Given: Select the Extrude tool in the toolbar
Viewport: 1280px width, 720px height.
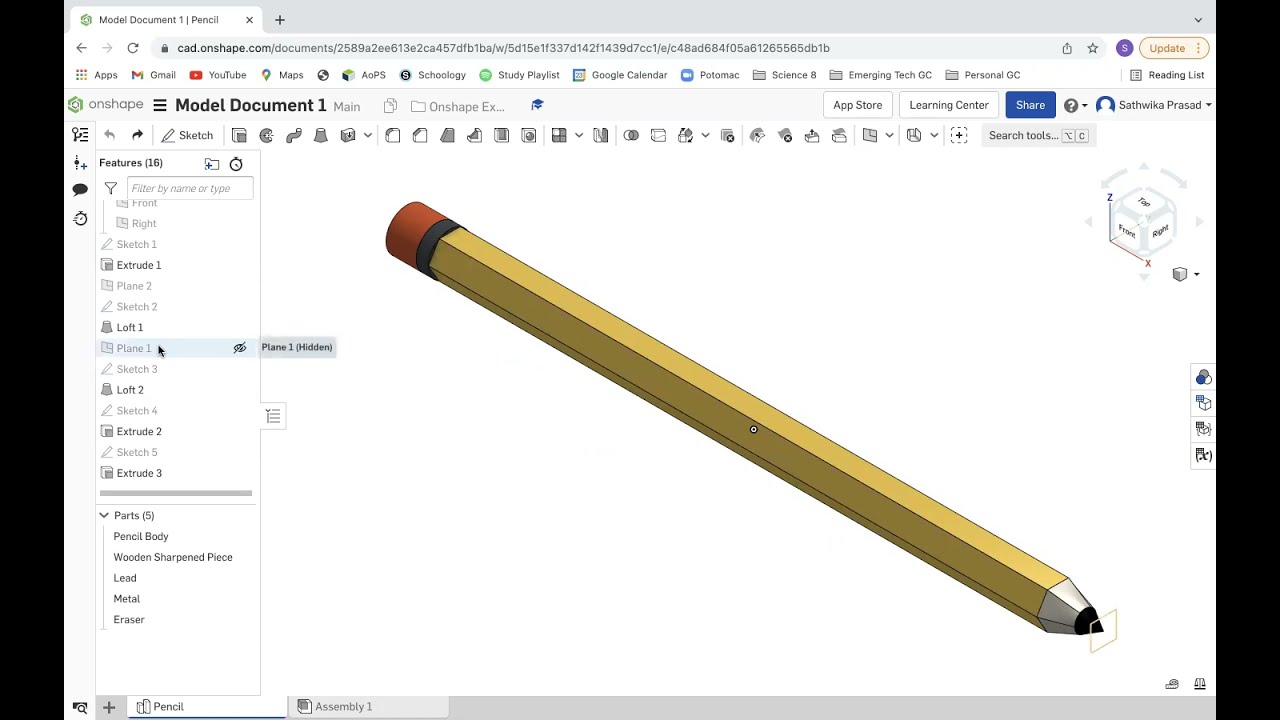Looking at the screenshot, I should pyautogui.click(x=239, y=135).
